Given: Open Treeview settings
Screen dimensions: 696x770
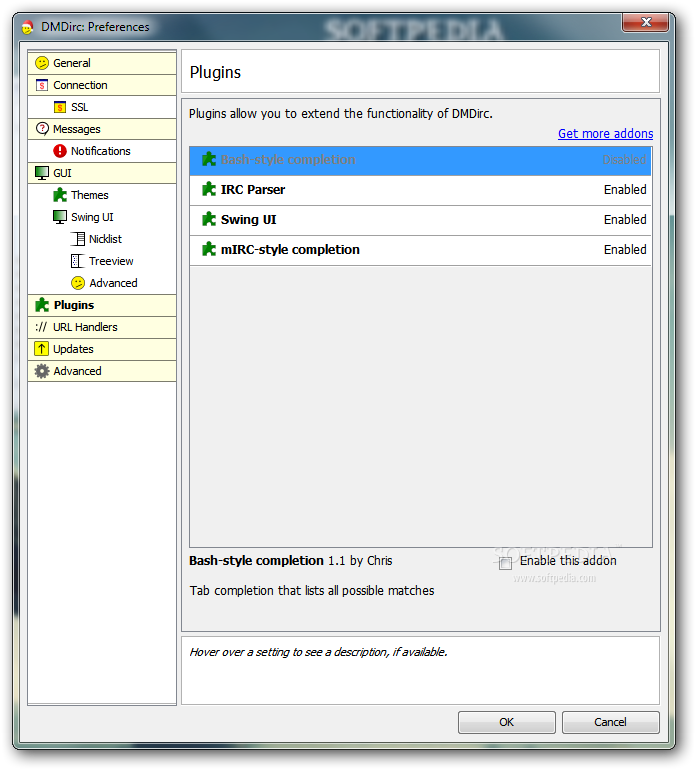Looking at the screenshot, I should (x=102, y=261).
